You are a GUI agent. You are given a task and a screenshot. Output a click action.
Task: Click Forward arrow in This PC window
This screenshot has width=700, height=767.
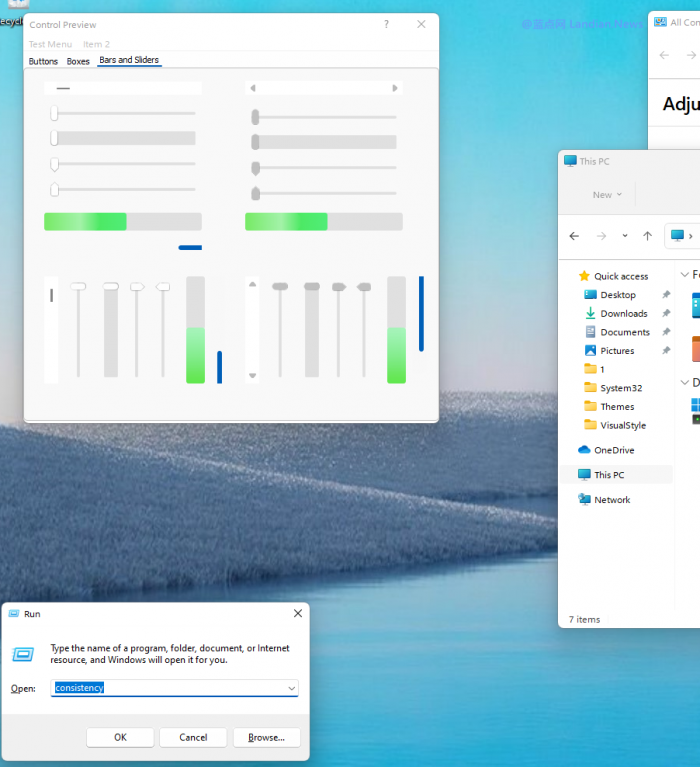pos(601,236)
